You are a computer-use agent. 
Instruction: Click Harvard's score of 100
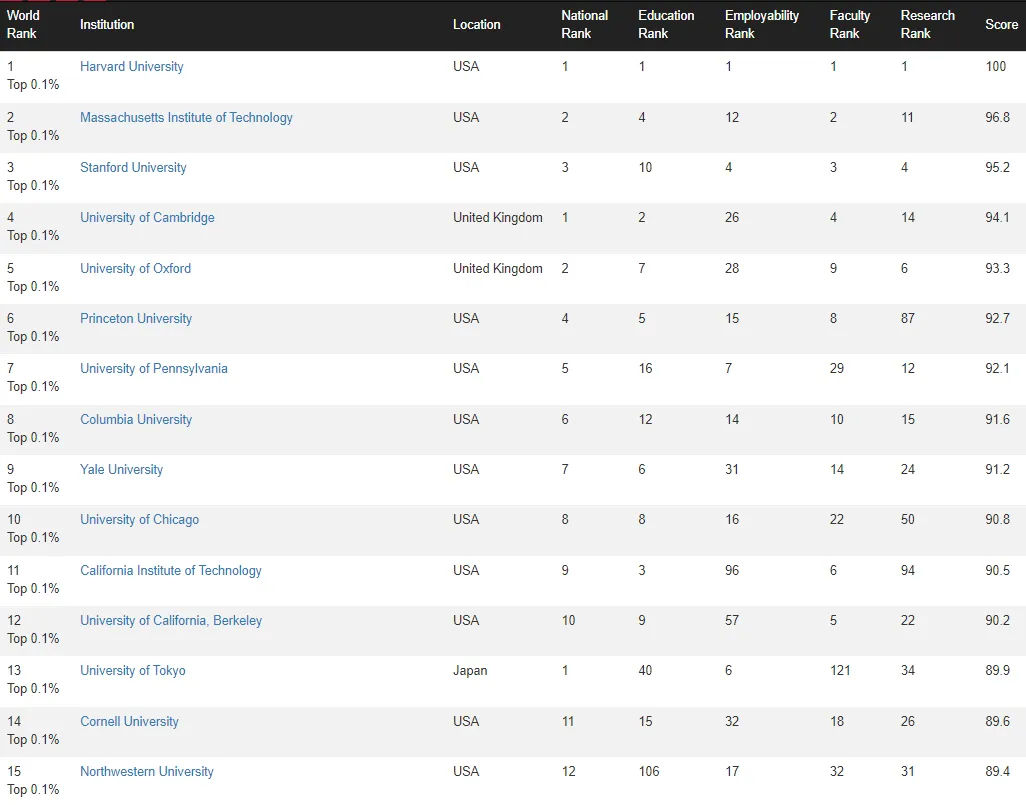pyautogui.click(x=995, y=67)
